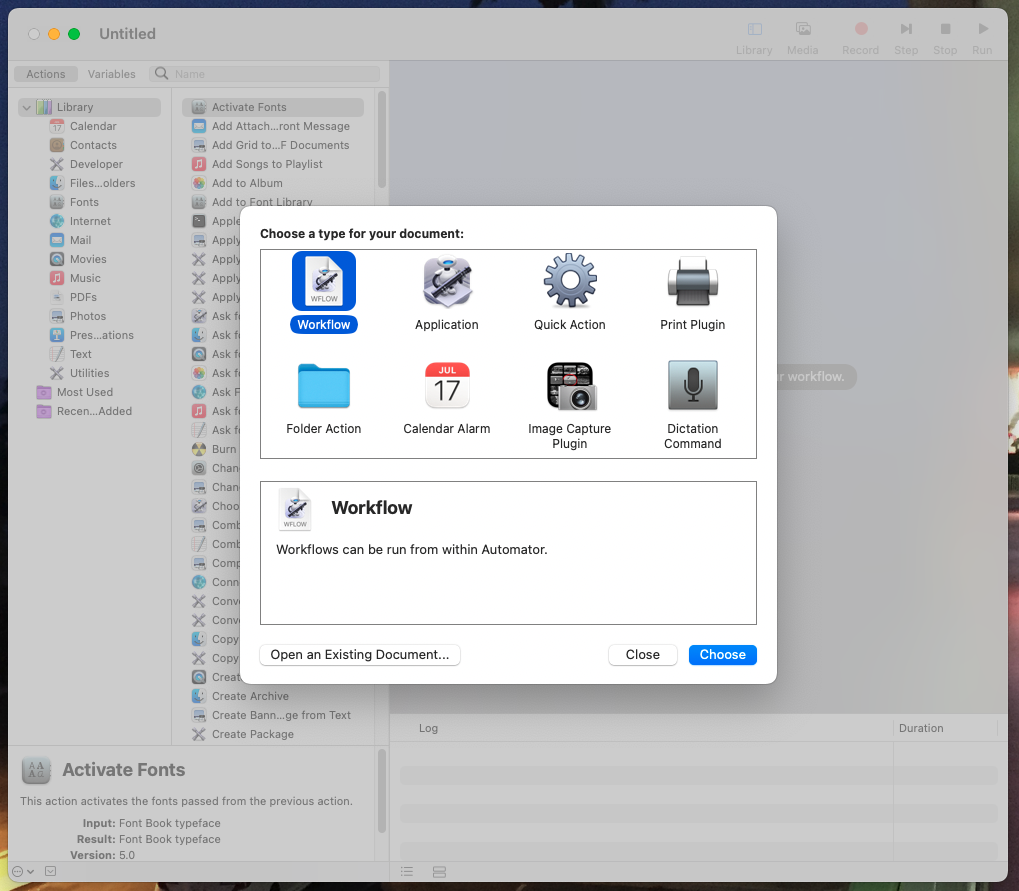This screenshot has height=891, width=1019.
Task: Choose the Print Plugin document type
Action: pos(692,281)
